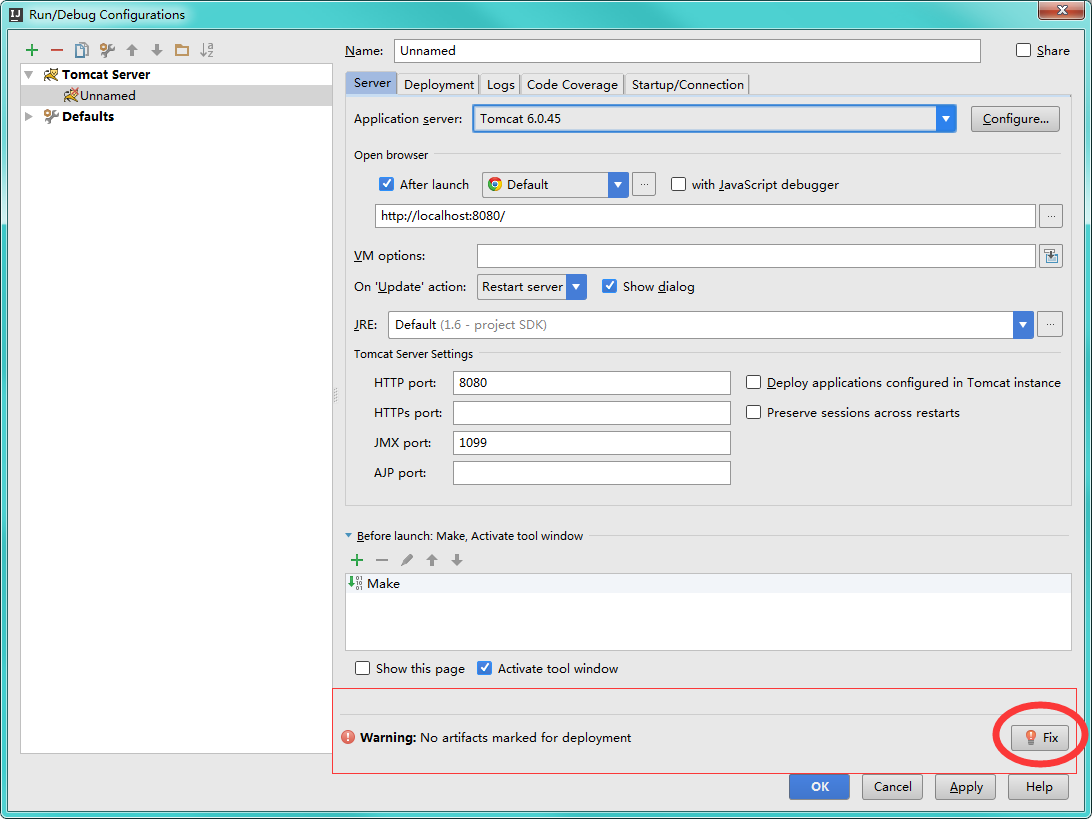Open the JRE dropdown

pyautogui.click(x=1022, y=325)
